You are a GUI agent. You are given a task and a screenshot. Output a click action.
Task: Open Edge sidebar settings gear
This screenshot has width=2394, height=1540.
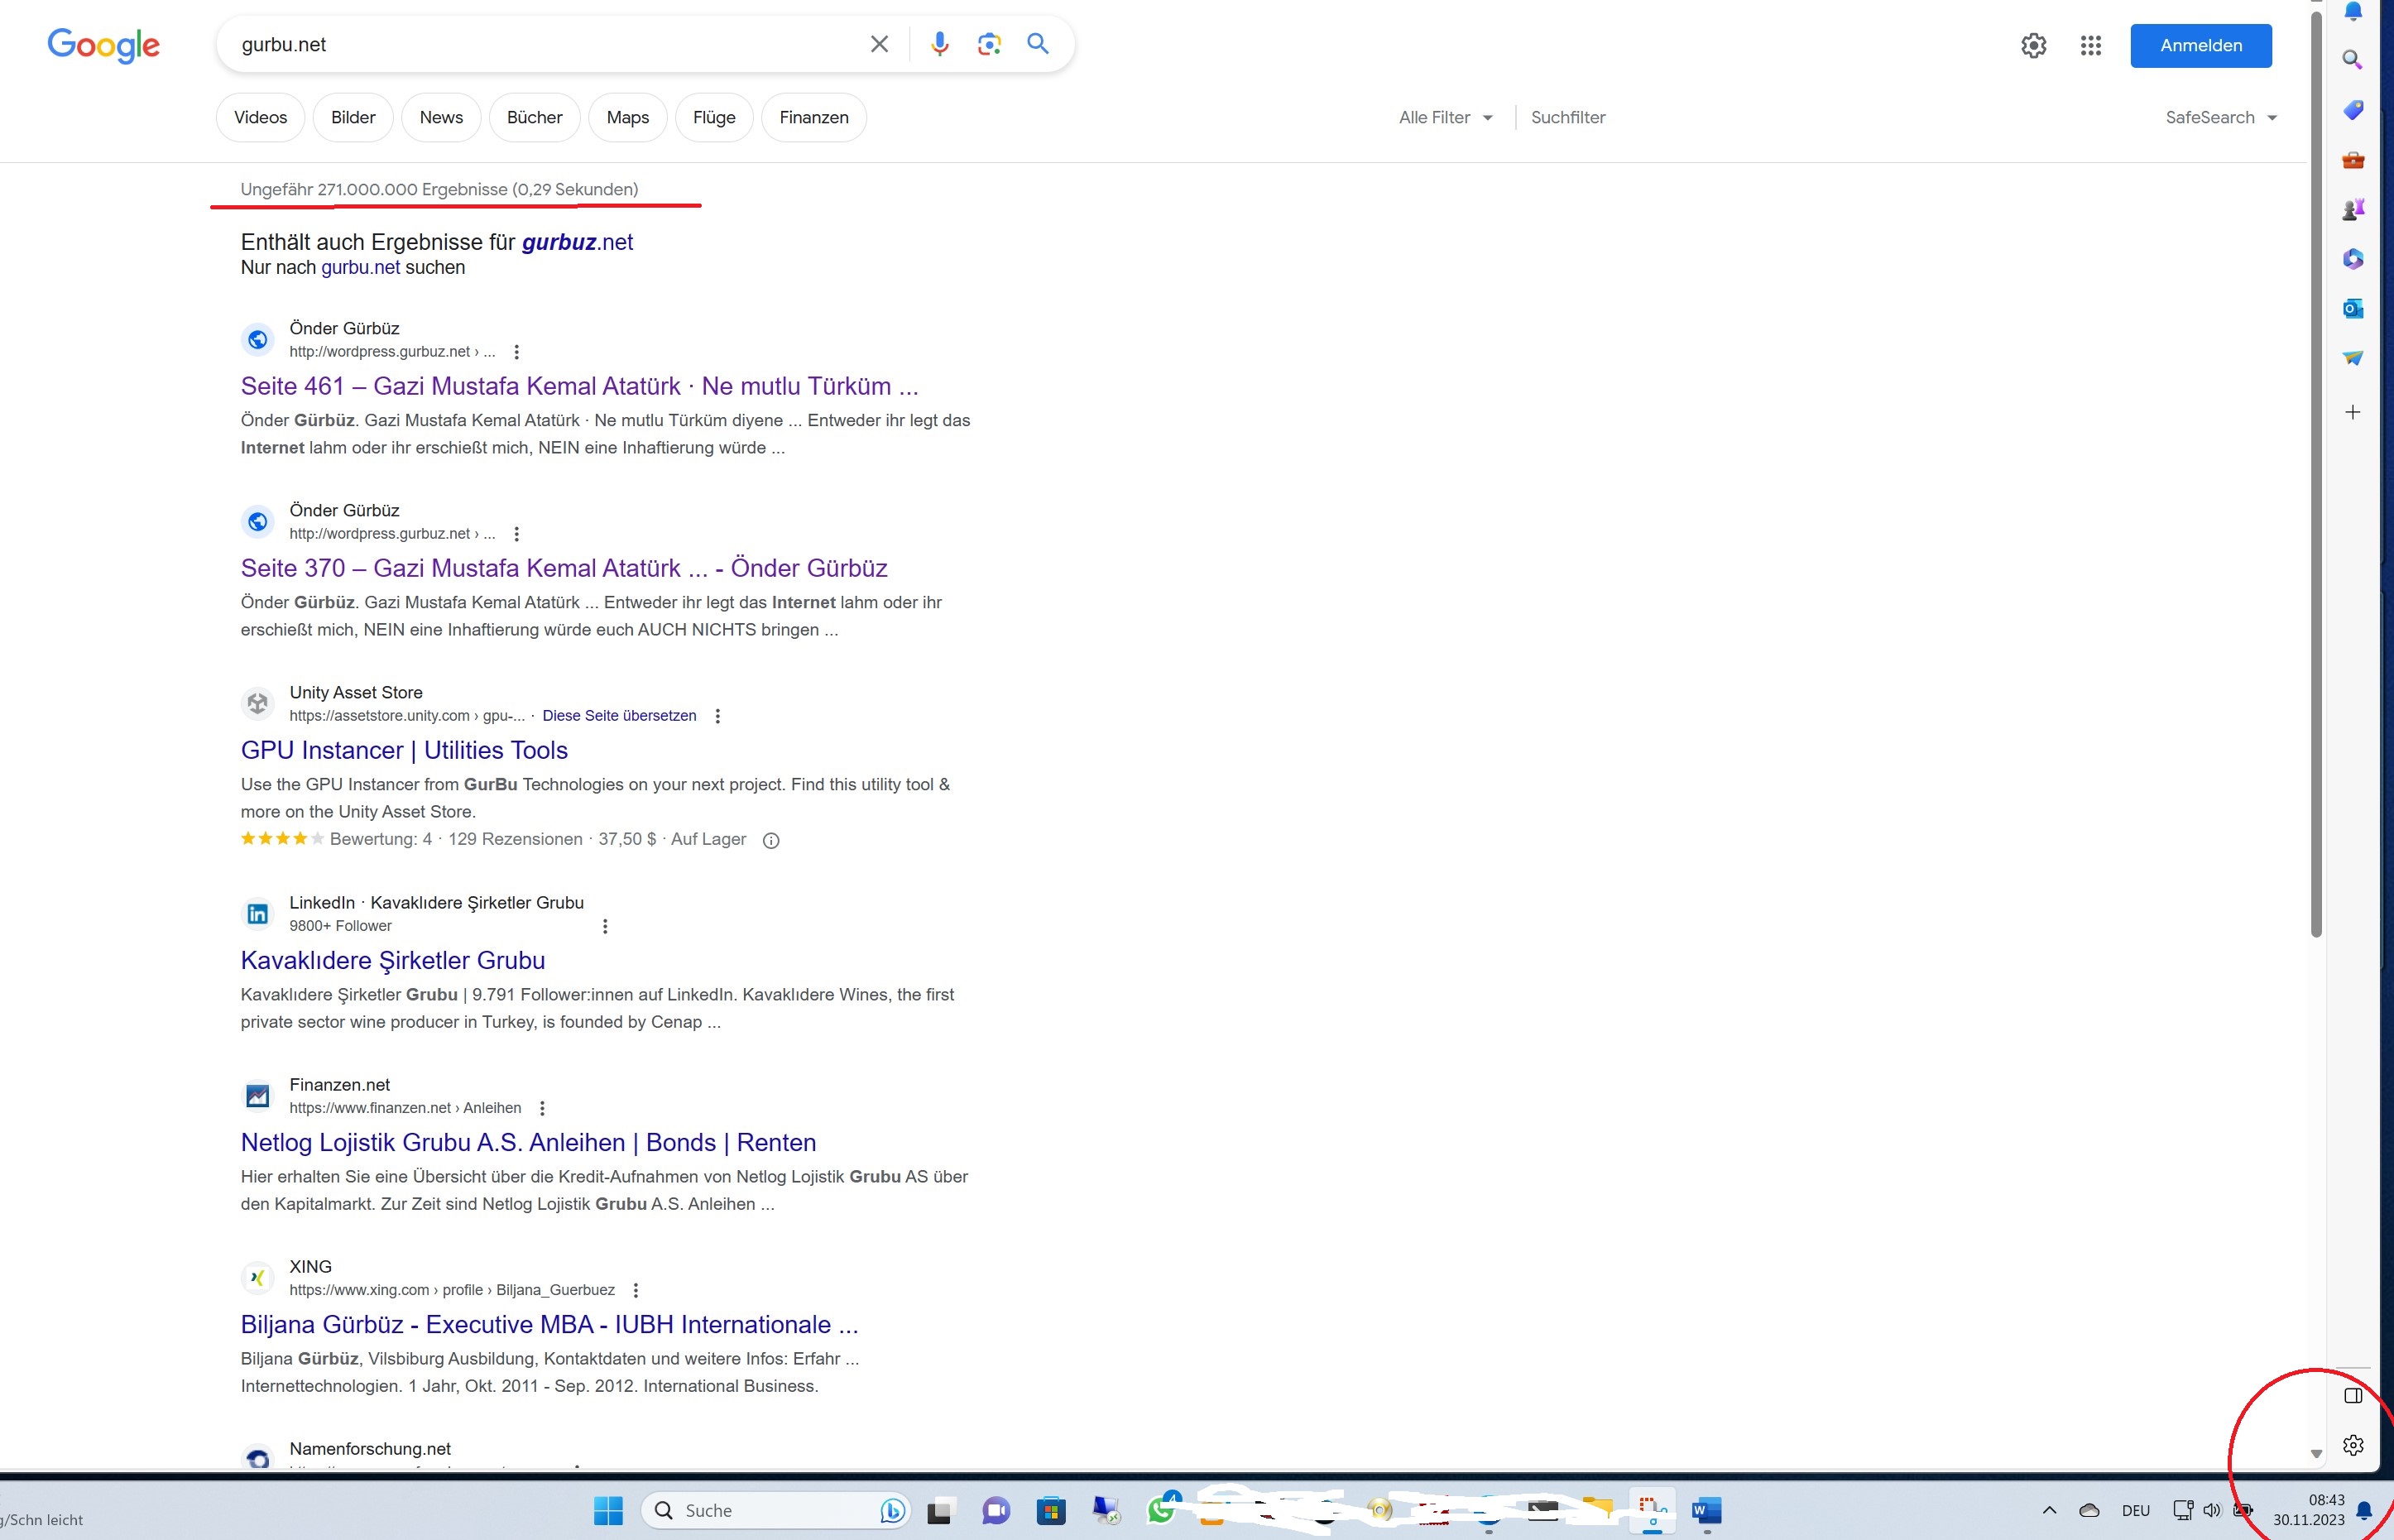coord(2353,1445)
